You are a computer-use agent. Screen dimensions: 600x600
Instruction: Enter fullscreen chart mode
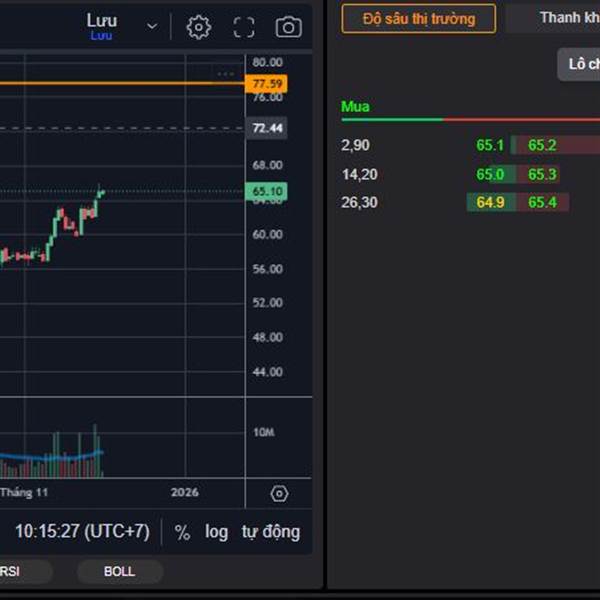coord(244,27)
